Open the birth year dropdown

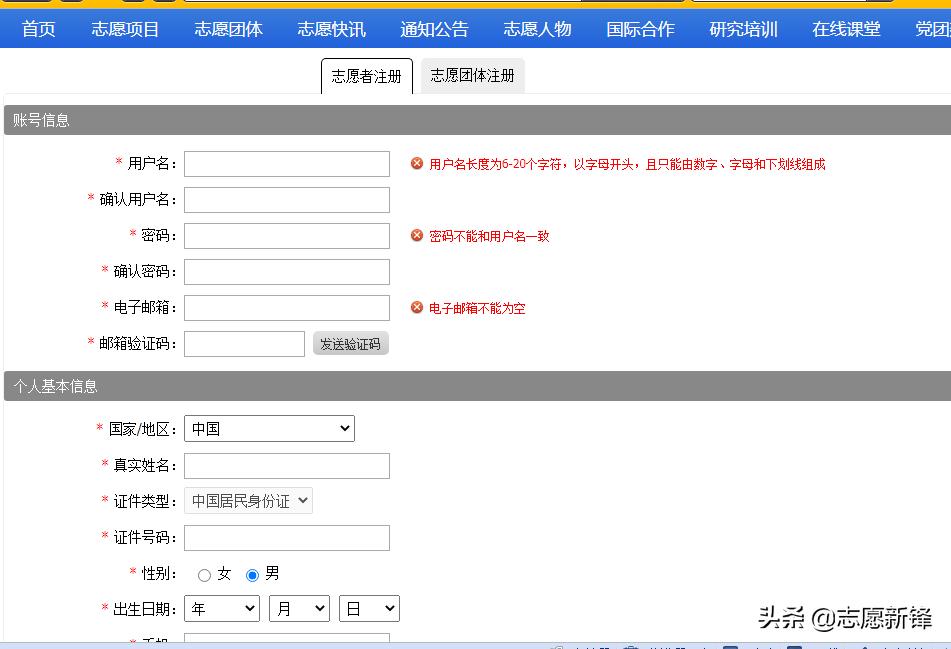point(221,608)
